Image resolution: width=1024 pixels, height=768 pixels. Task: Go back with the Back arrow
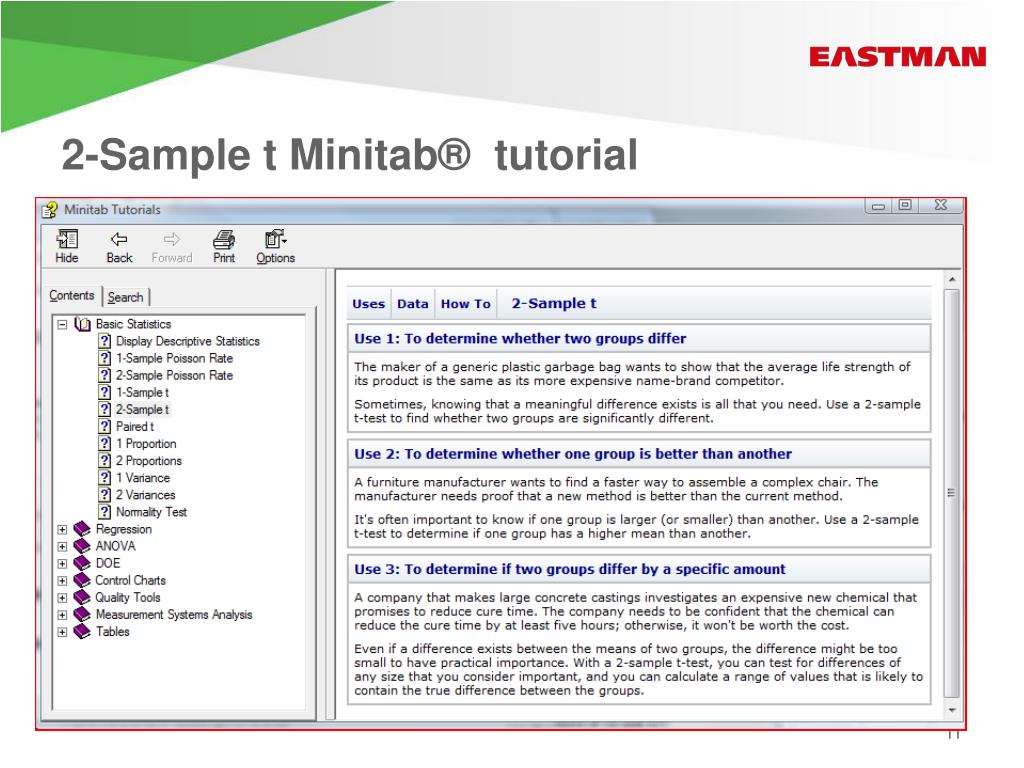coord(119,246)
